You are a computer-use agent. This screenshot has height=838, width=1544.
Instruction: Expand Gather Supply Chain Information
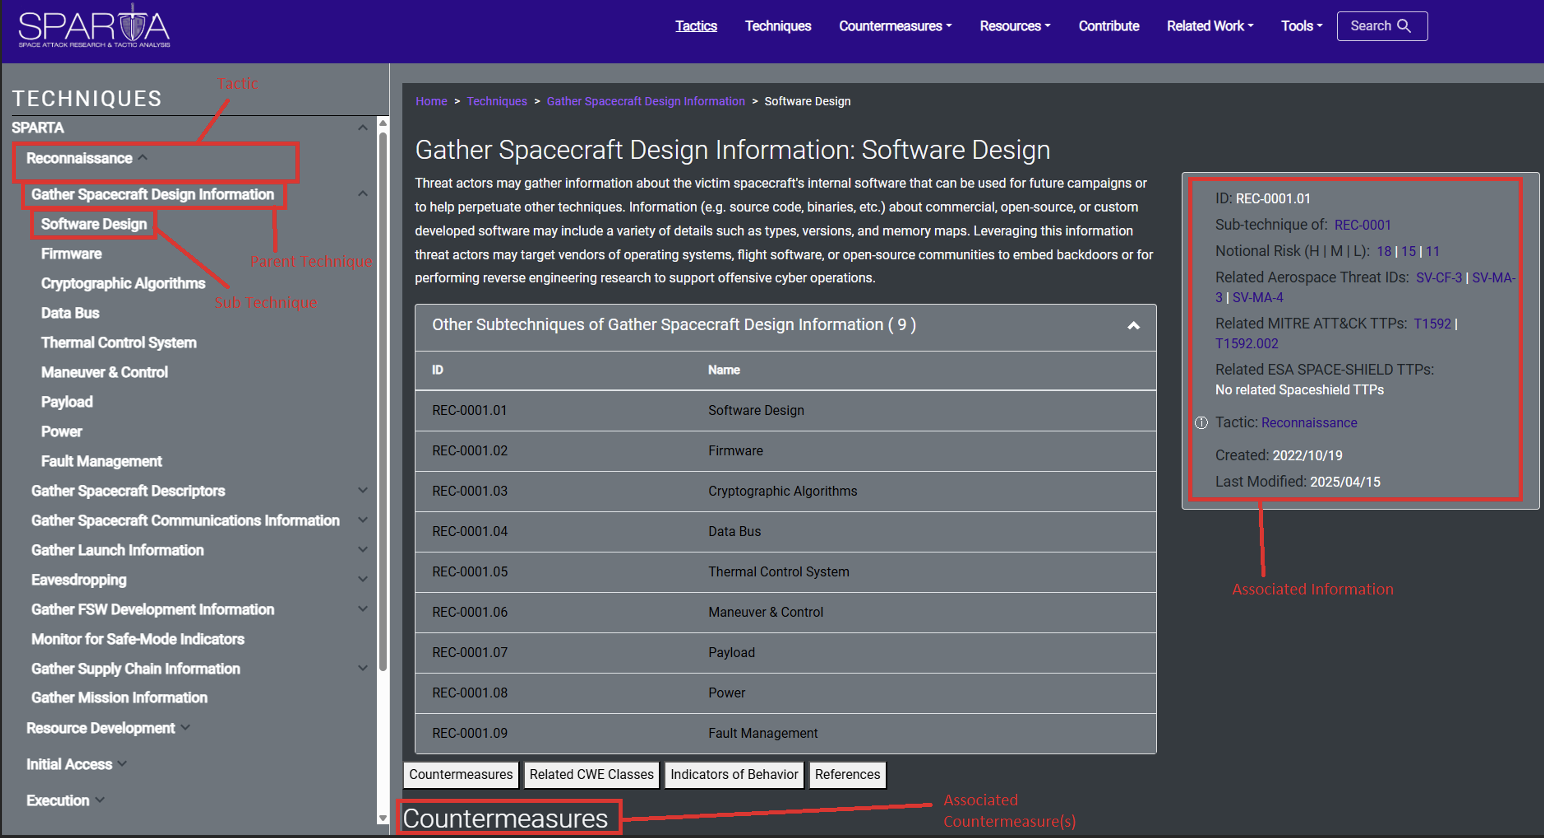point(363,668)
